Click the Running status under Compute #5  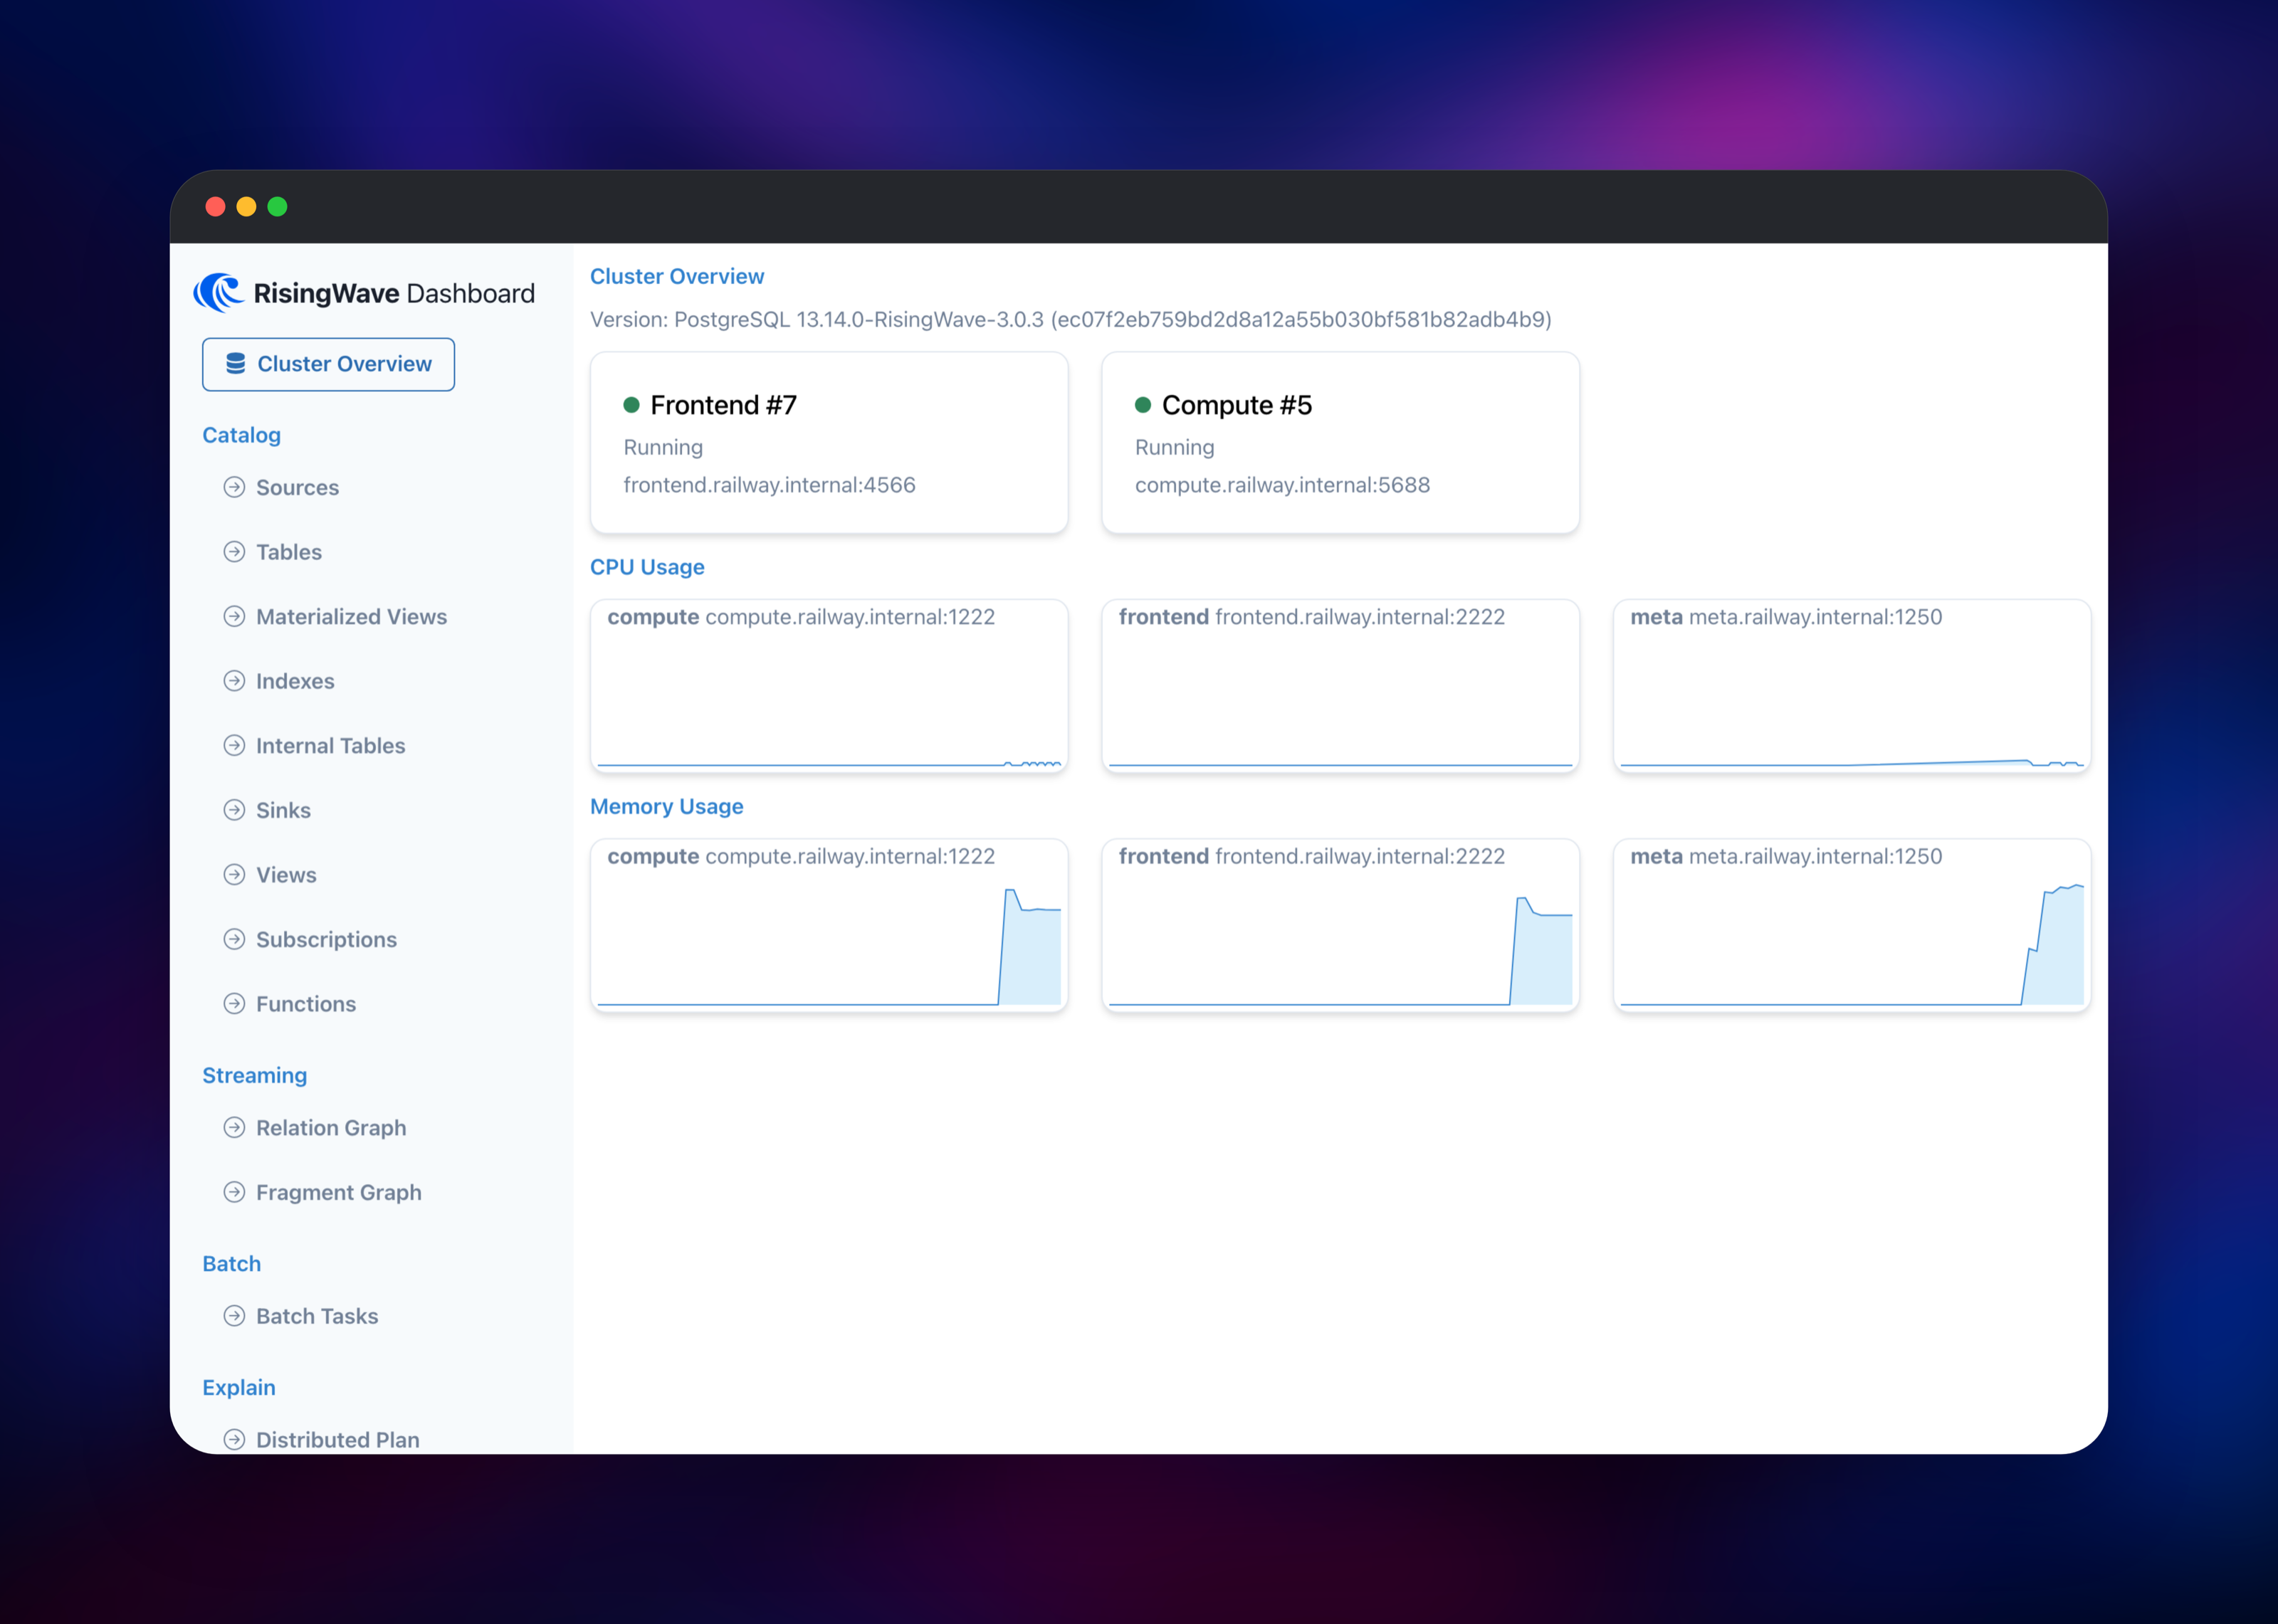tap(1174, 447)
